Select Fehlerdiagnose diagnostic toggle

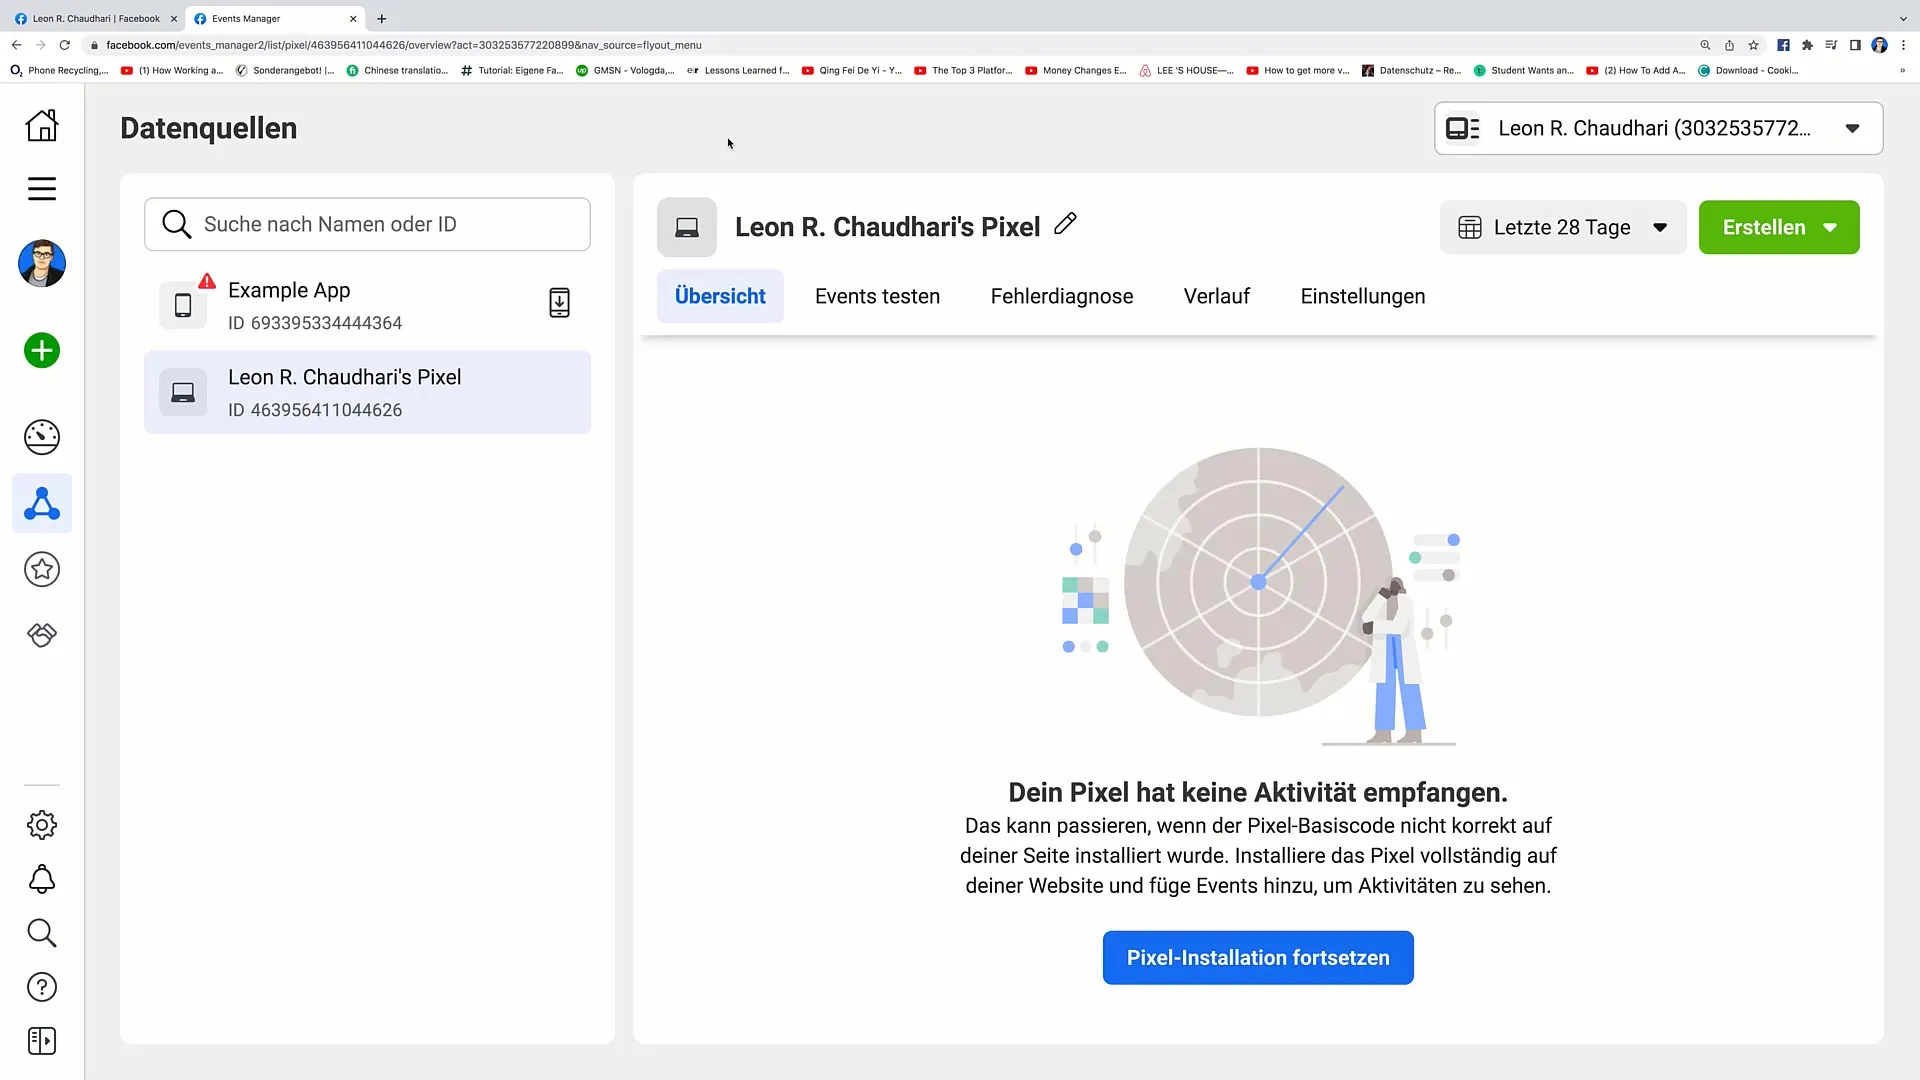click(1062, 295)
